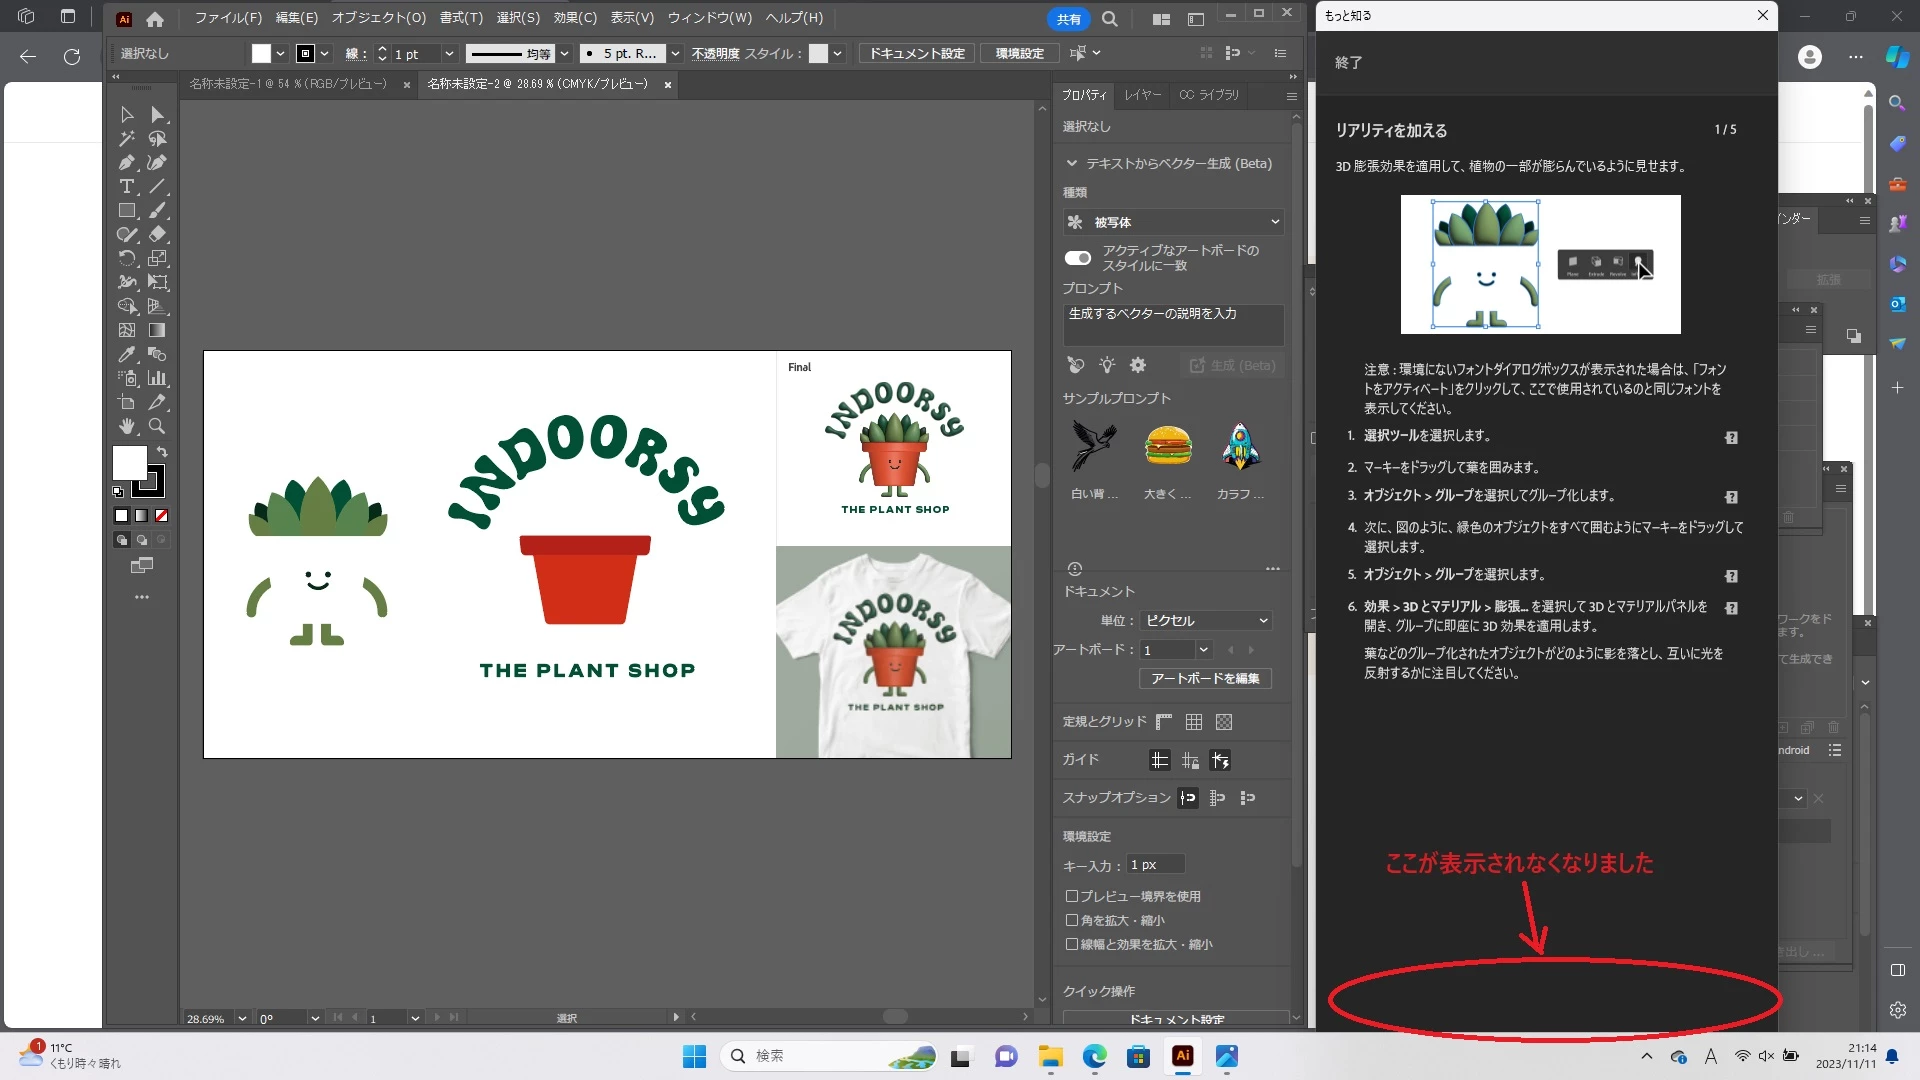Open the 単位 ピクセル dropdown
The image size is (1920, 1080).
(x=1206, y=621)
